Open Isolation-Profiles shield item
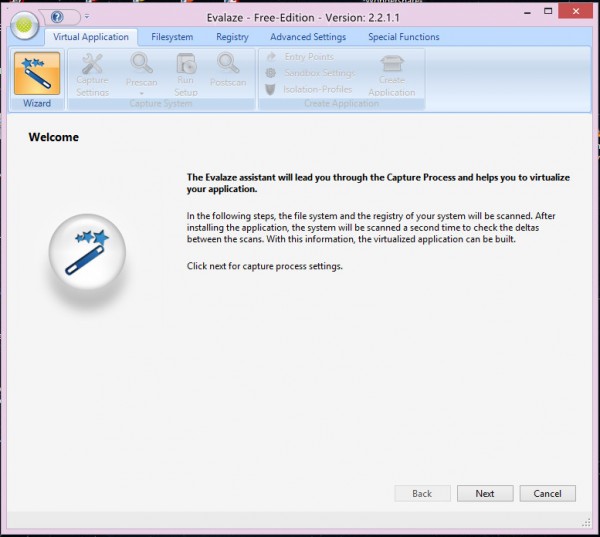The width and height of the screenshot is (600, 537). (308, 89)
